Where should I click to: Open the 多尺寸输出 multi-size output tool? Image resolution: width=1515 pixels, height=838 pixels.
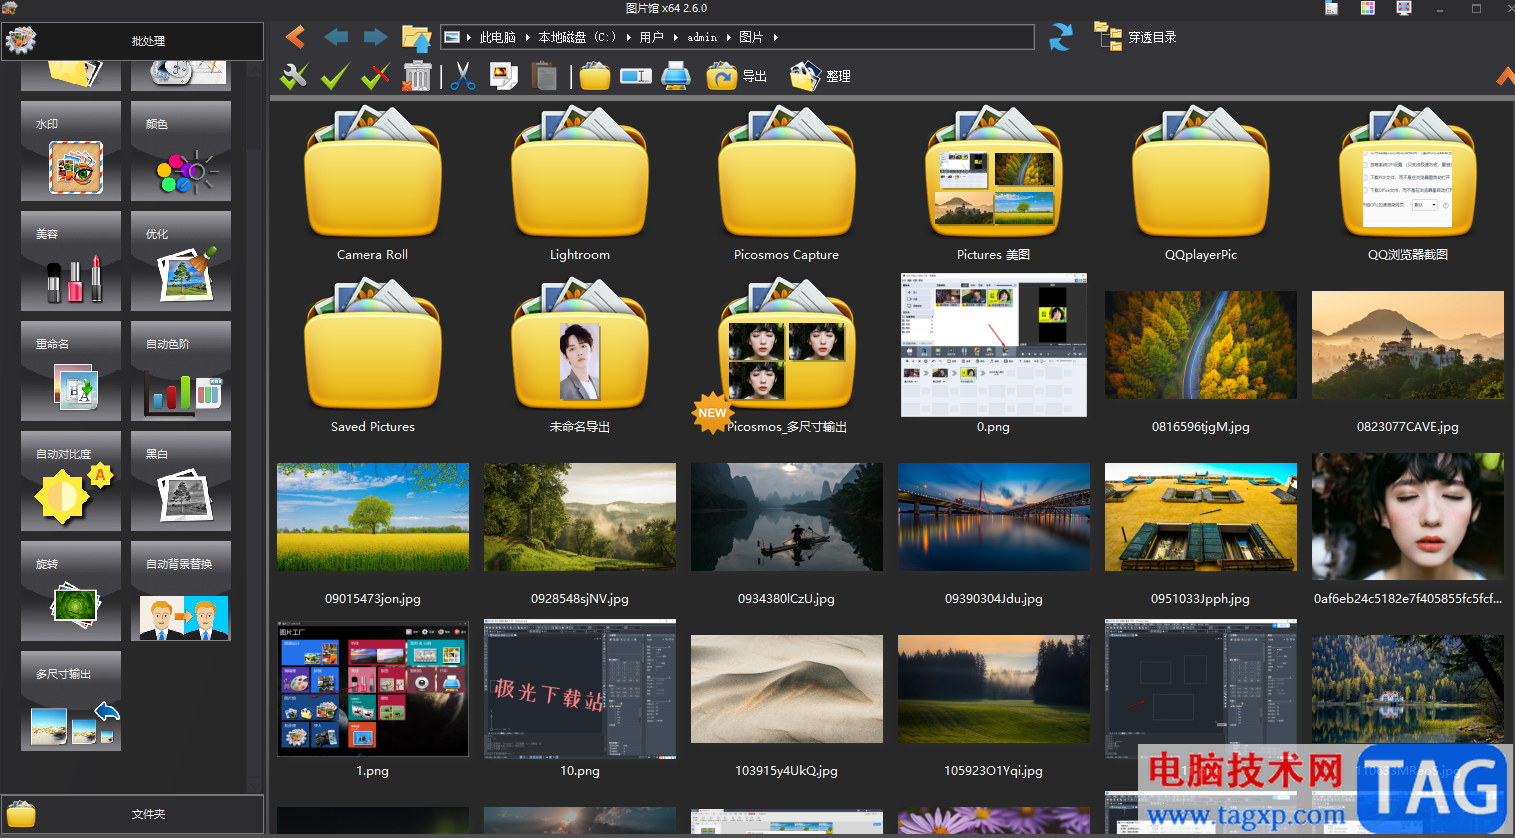(71, 701)
